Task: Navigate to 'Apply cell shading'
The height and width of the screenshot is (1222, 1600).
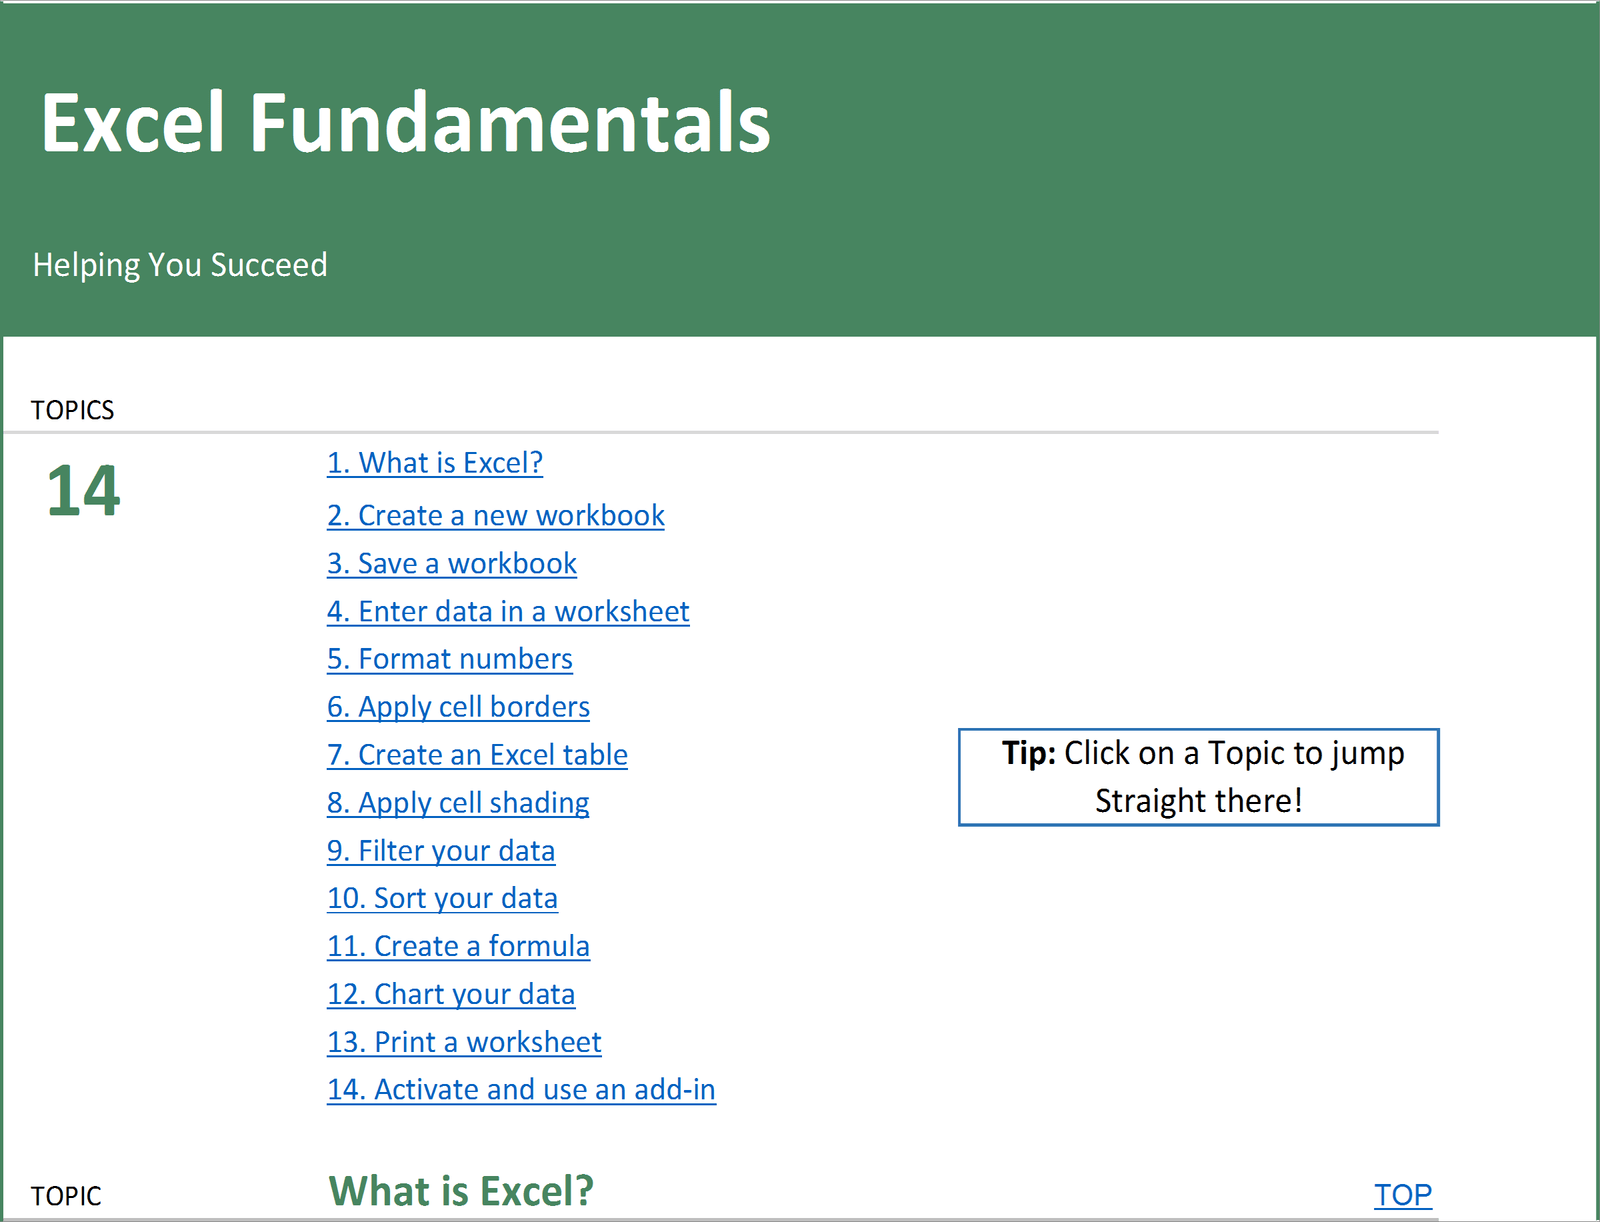Action: pyautogui.click(x=457, y=803)
